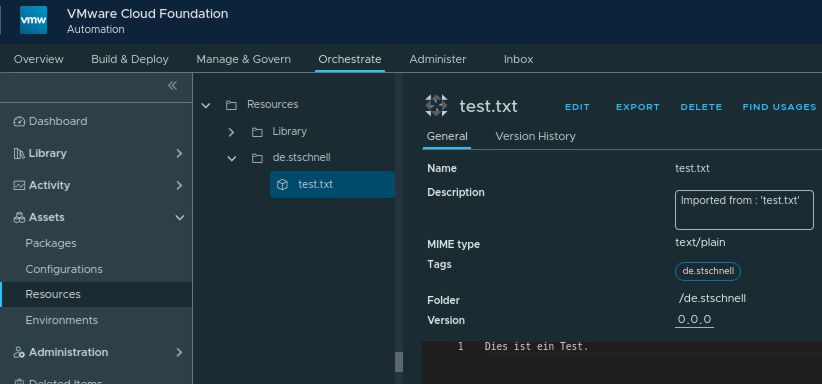Viewport: 822px width, 384px height.
Task: Switch to the Version History tab
Action: [535, 136]
